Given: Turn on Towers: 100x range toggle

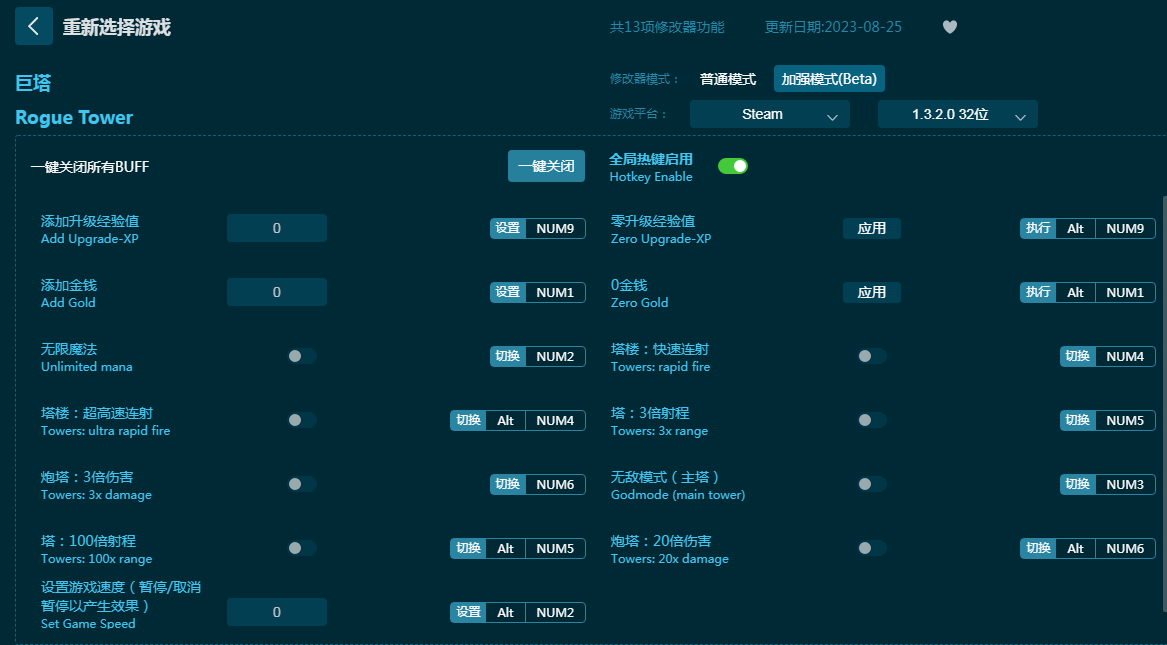Looking at the screenshot, I should [301, 548].
